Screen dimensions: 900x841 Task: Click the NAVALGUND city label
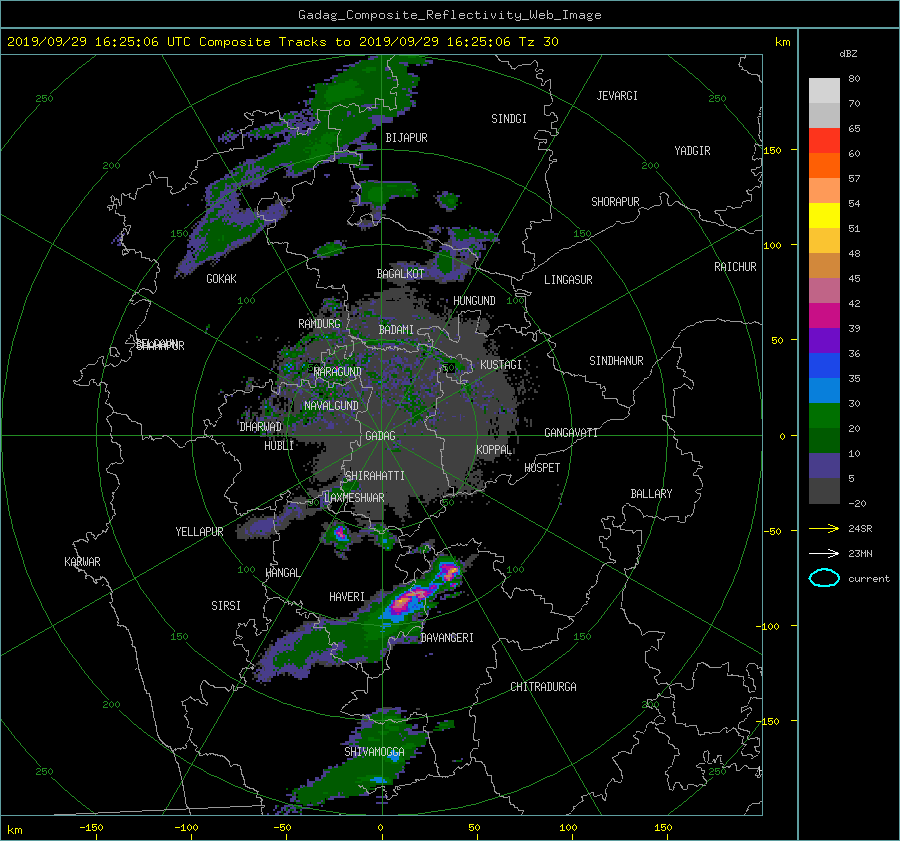pyautogui.click(x=331, y=405)
